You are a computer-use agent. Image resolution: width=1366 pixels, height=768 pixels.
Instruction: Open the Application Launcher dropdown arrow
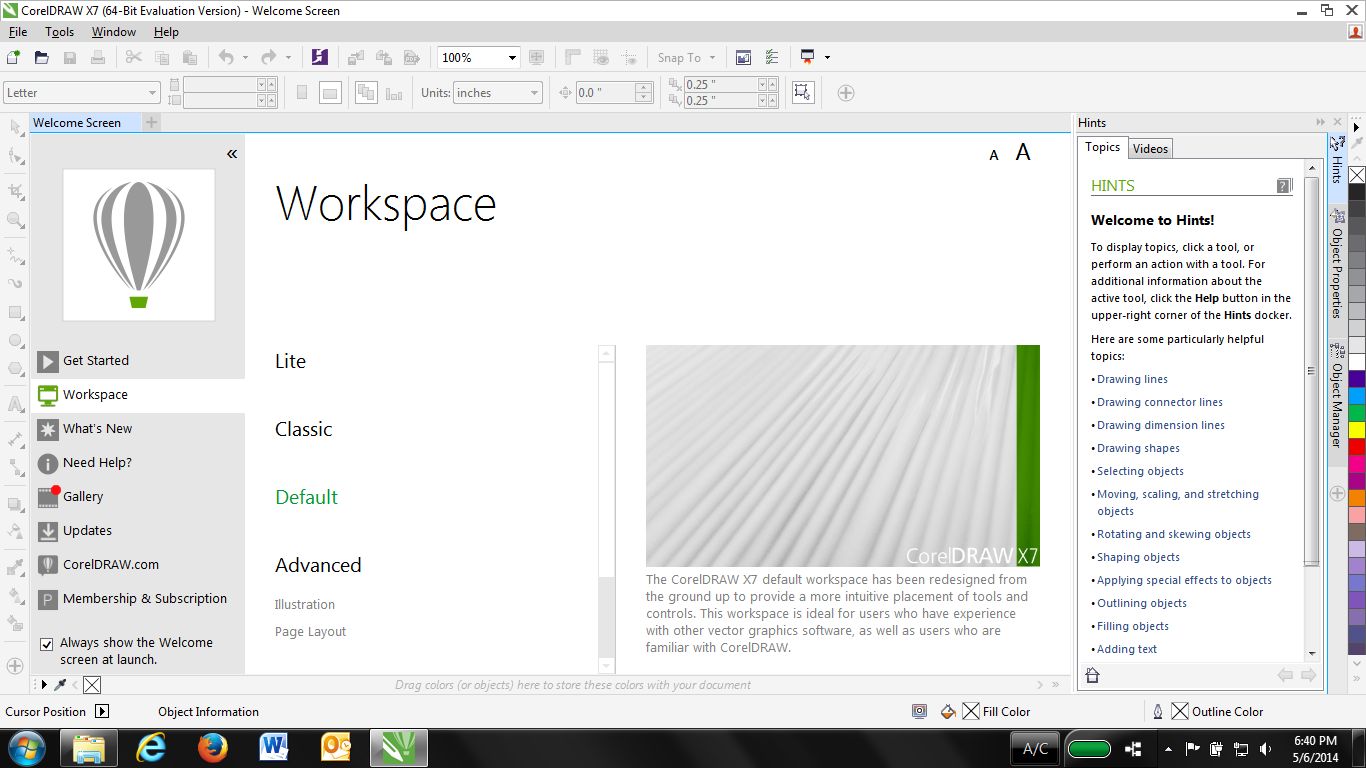[x=827, y=58]
